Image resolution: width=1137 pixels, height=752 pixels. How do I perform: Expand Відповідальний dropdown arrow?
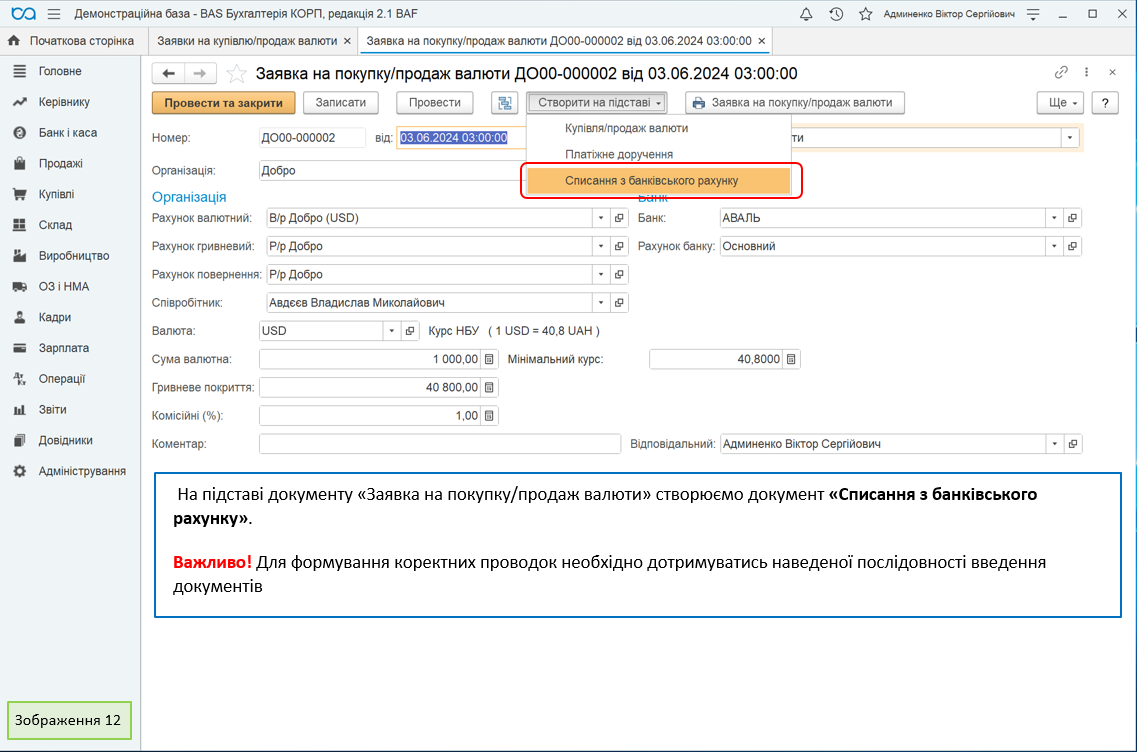tap(1054, 444)
